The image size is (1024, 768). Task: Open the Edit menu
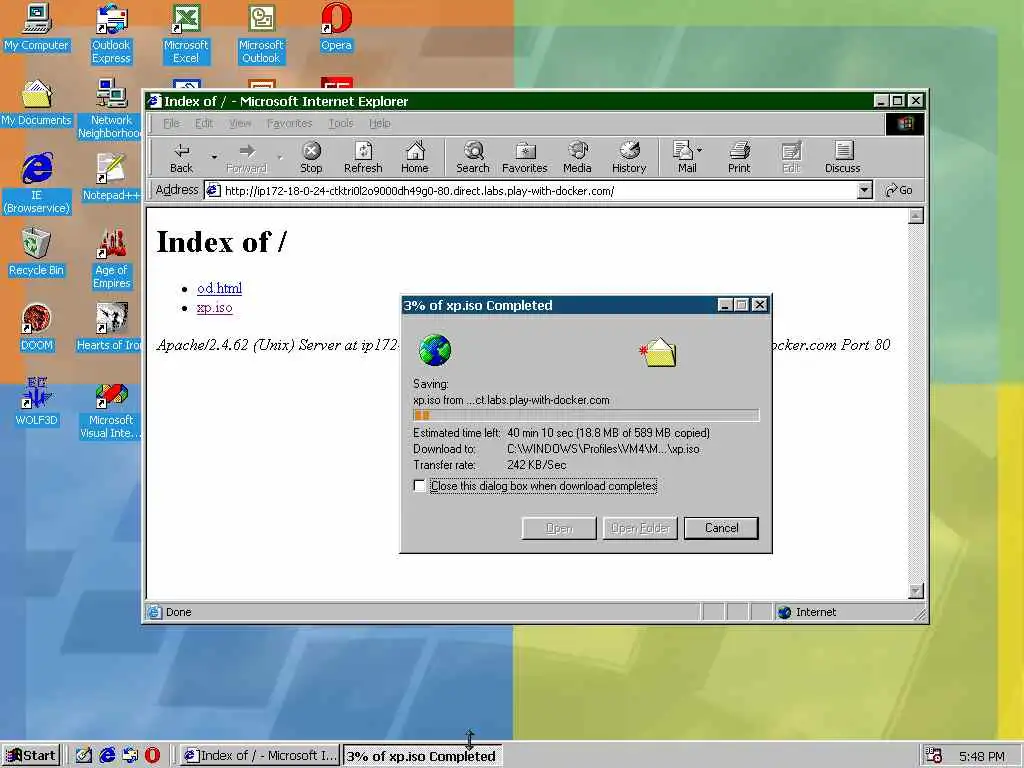[204, 123]
